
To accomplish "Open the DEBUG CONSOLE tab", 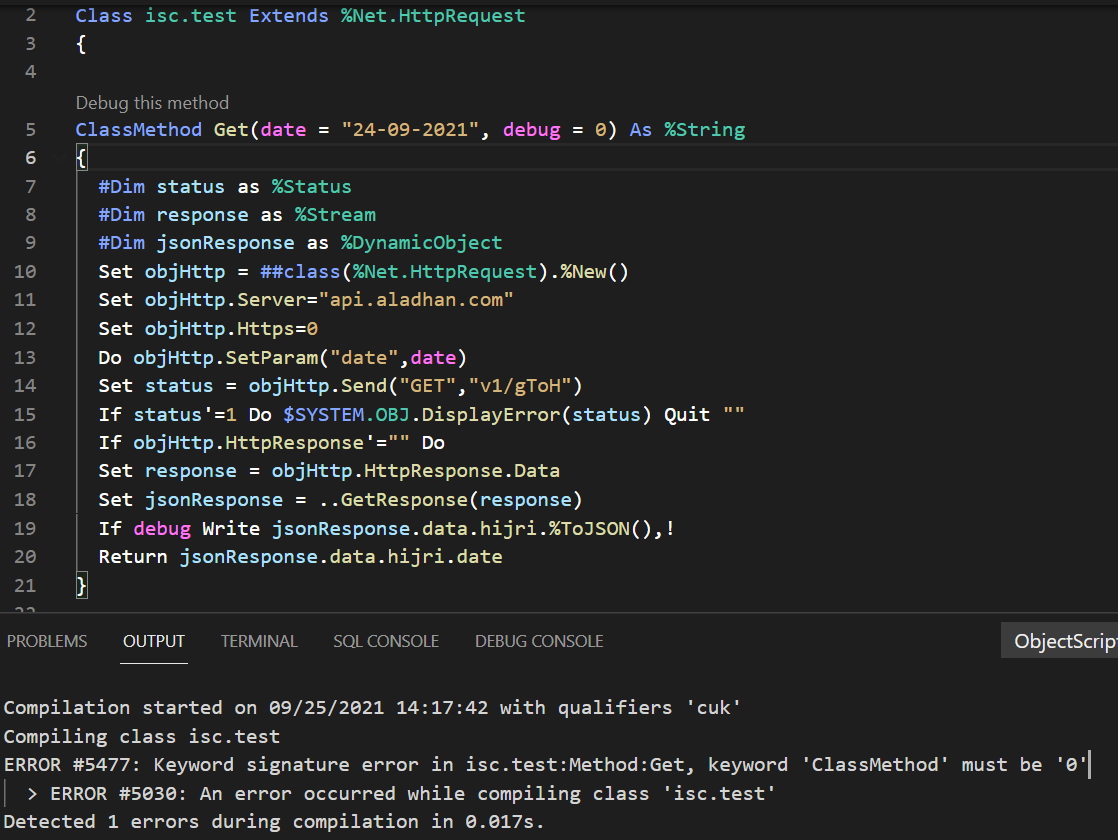I will (539, 641).
